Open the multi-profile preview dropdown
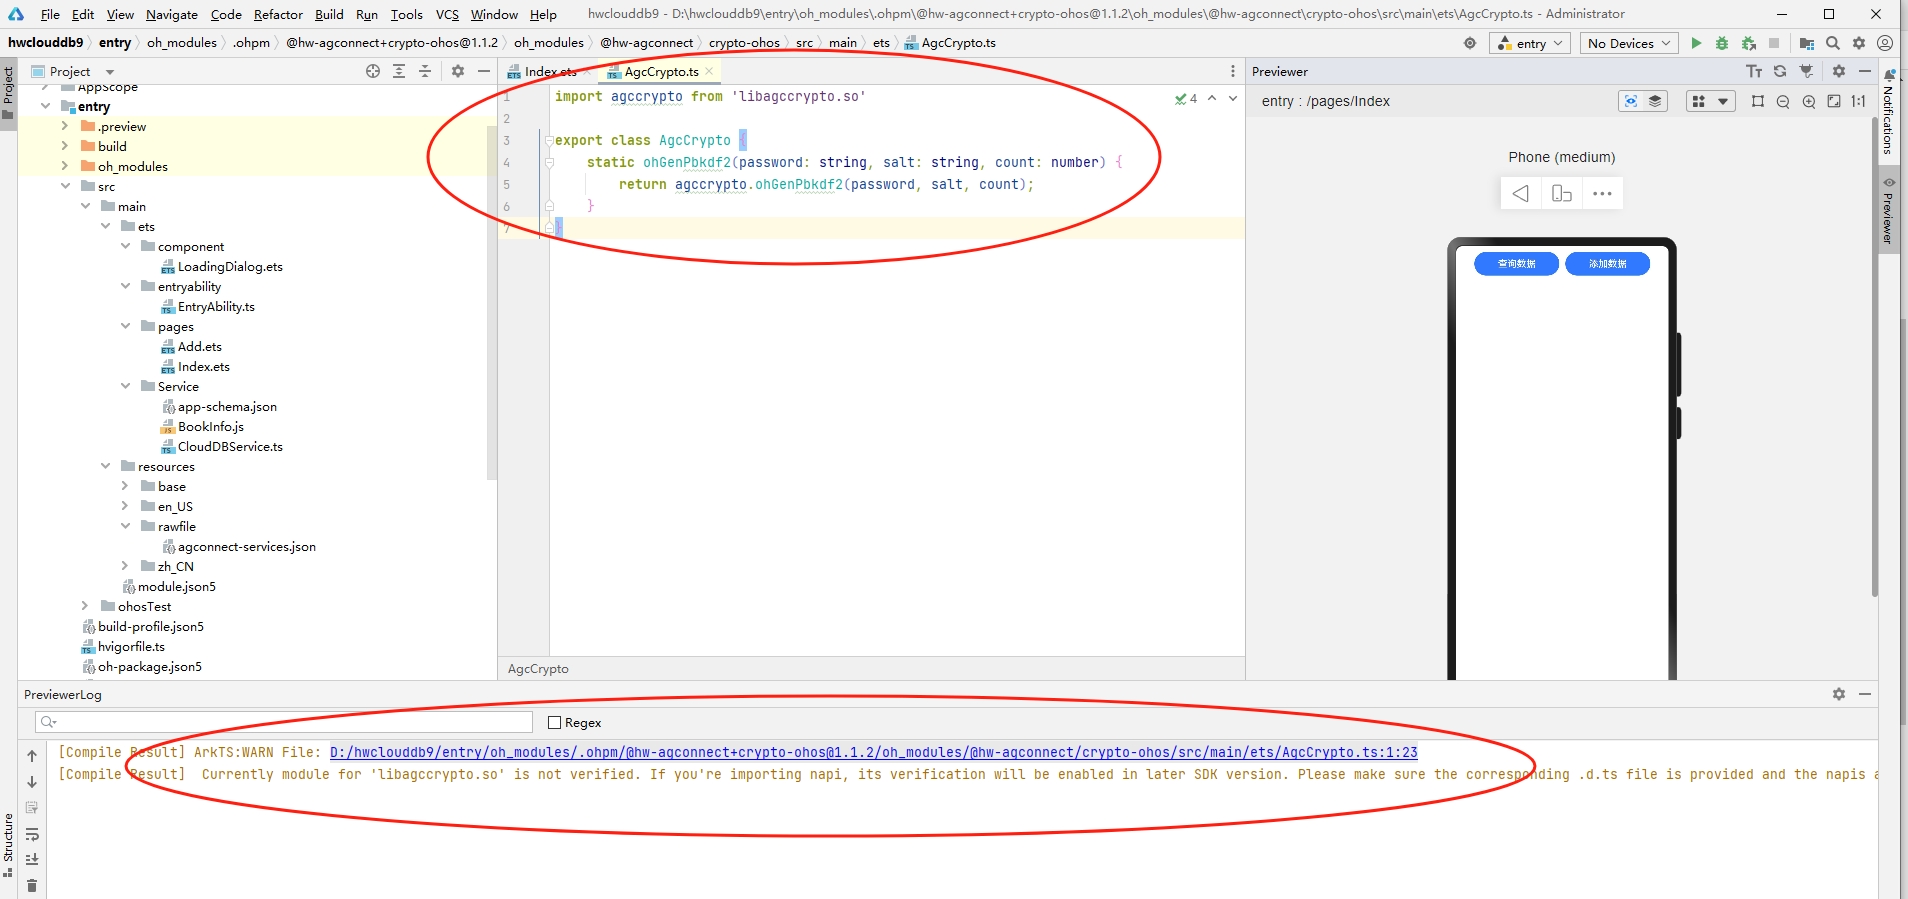Image resolution: width=1908 pixels, height=899 pixels. click(1709, 101)
